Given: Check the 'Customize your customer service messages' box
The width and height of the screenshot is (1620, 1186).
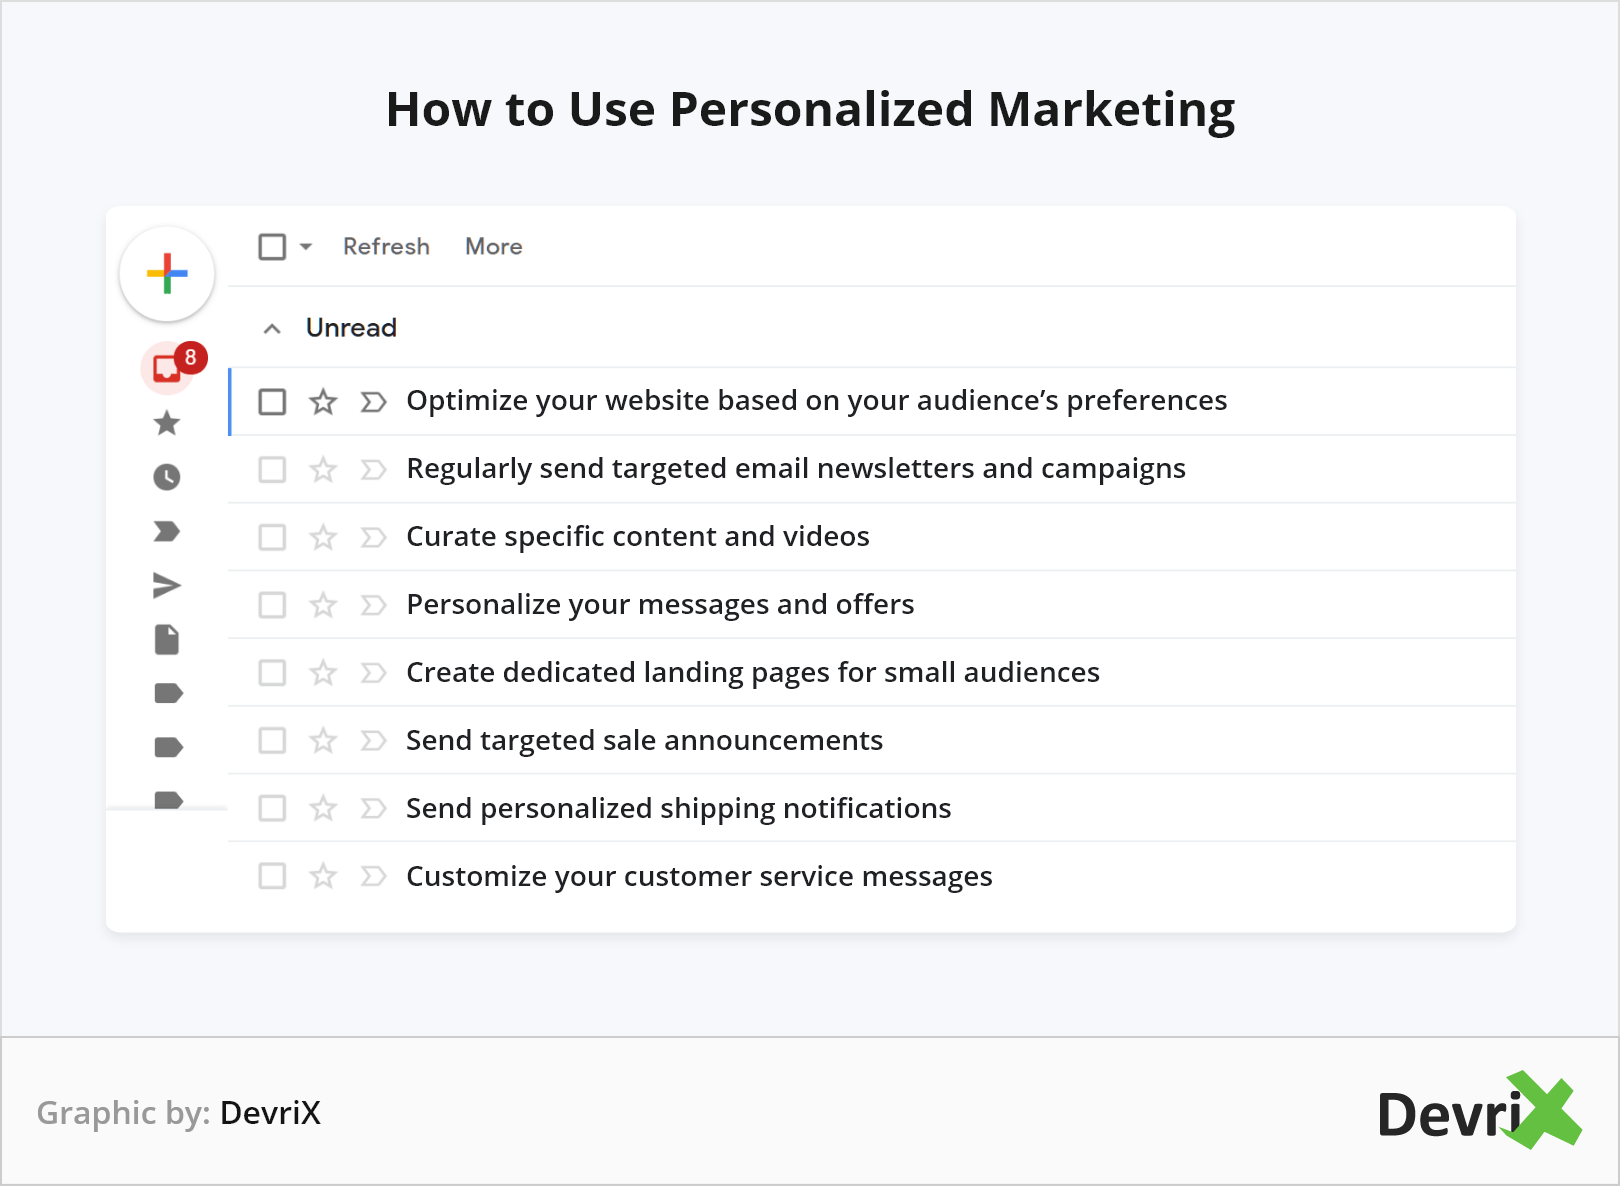Looking at the screenshot, I should coord(272,877).
